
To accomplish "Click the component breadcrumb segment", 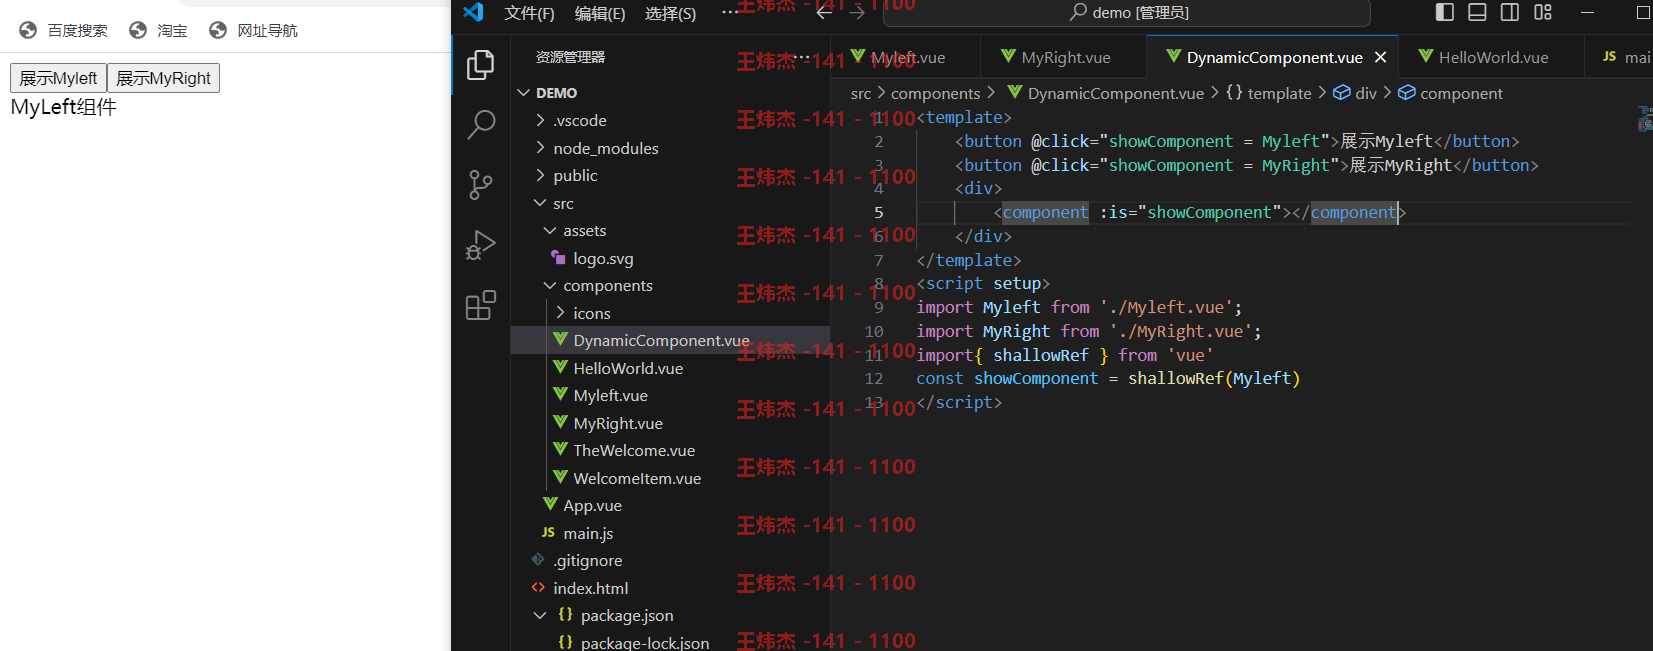I will 1450,93.
